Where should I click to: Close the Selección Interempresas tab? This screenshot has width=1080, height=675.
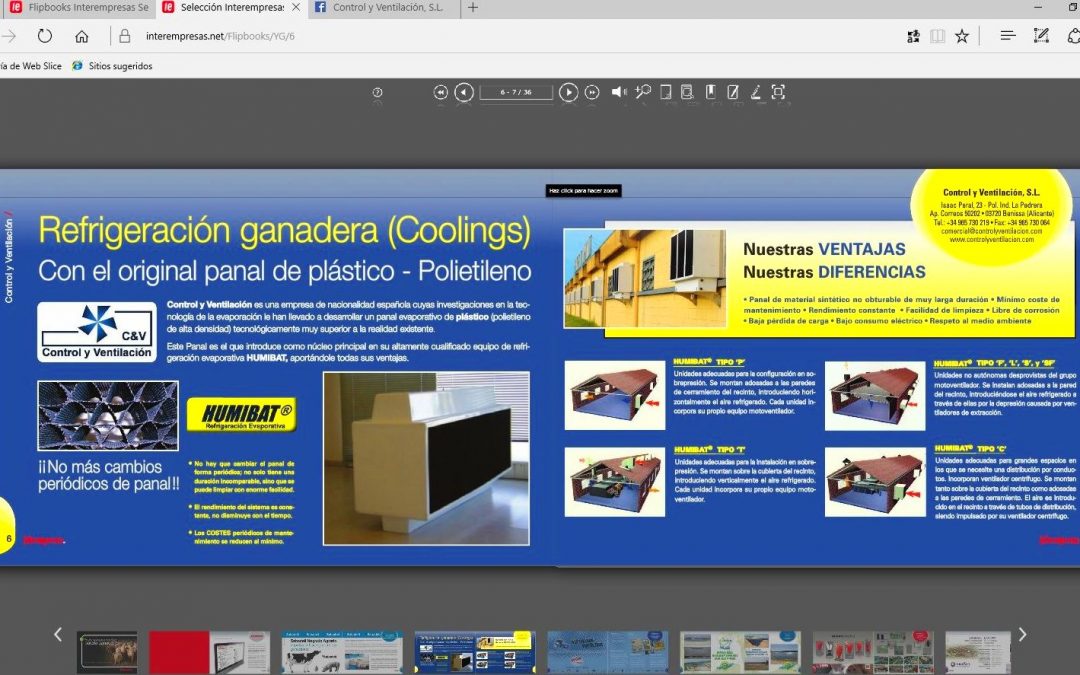click(296, 8)
